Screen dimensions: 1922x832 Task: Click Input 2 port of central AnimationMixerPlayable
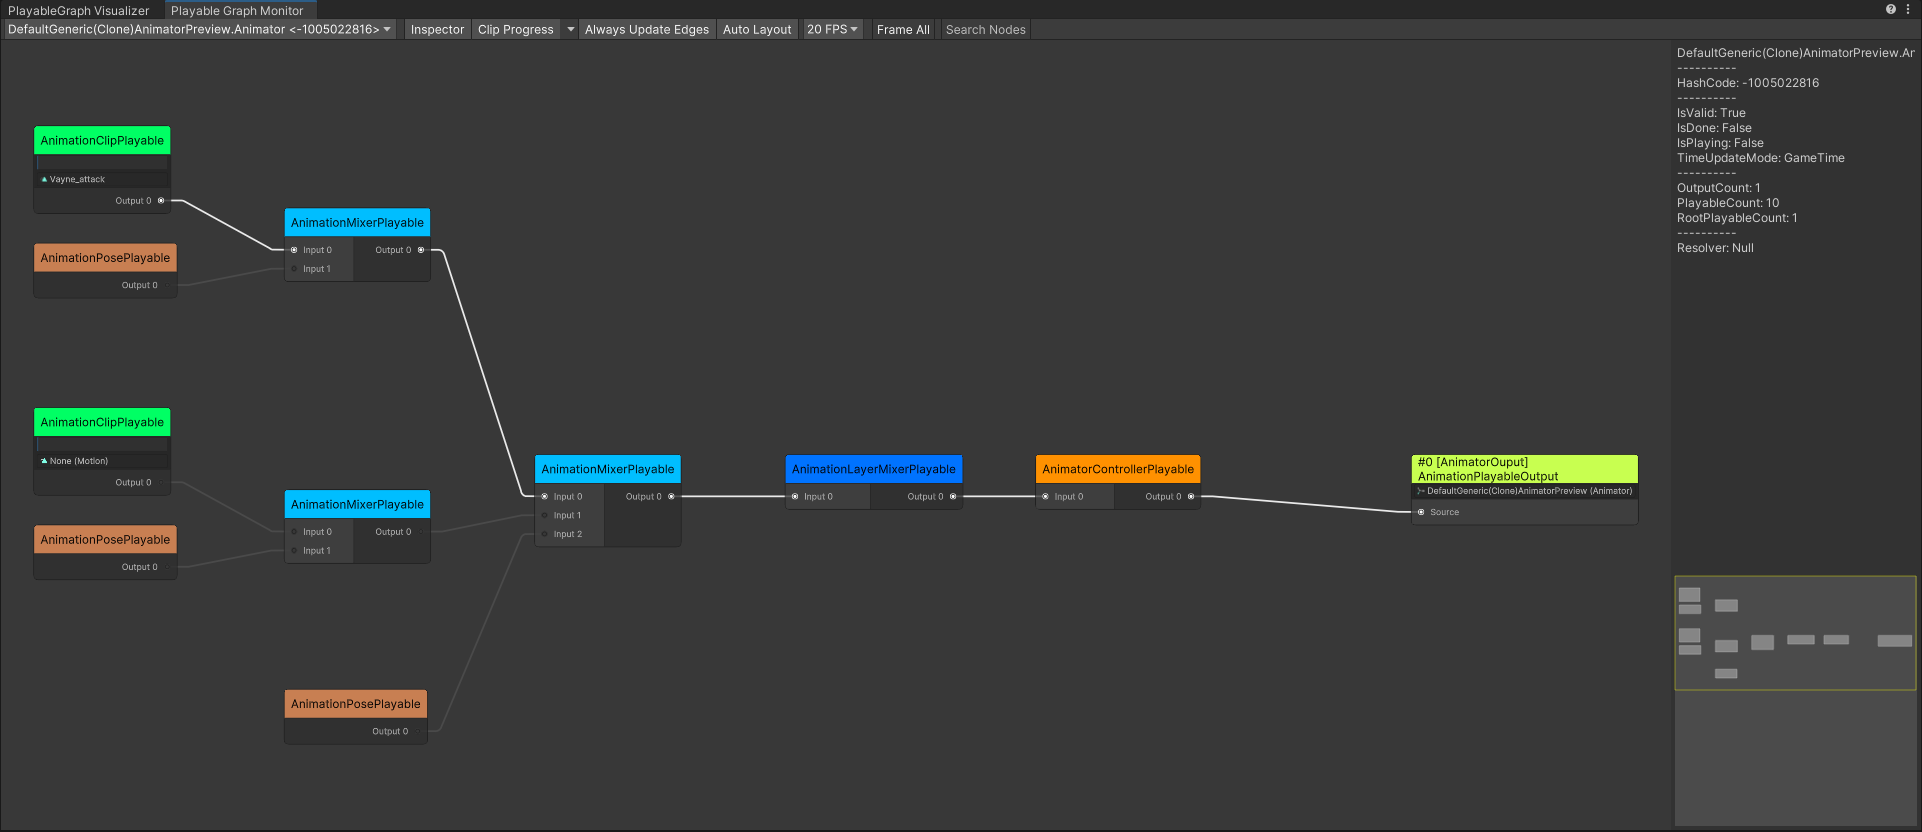pyautogui.click(x=545, y=534)
